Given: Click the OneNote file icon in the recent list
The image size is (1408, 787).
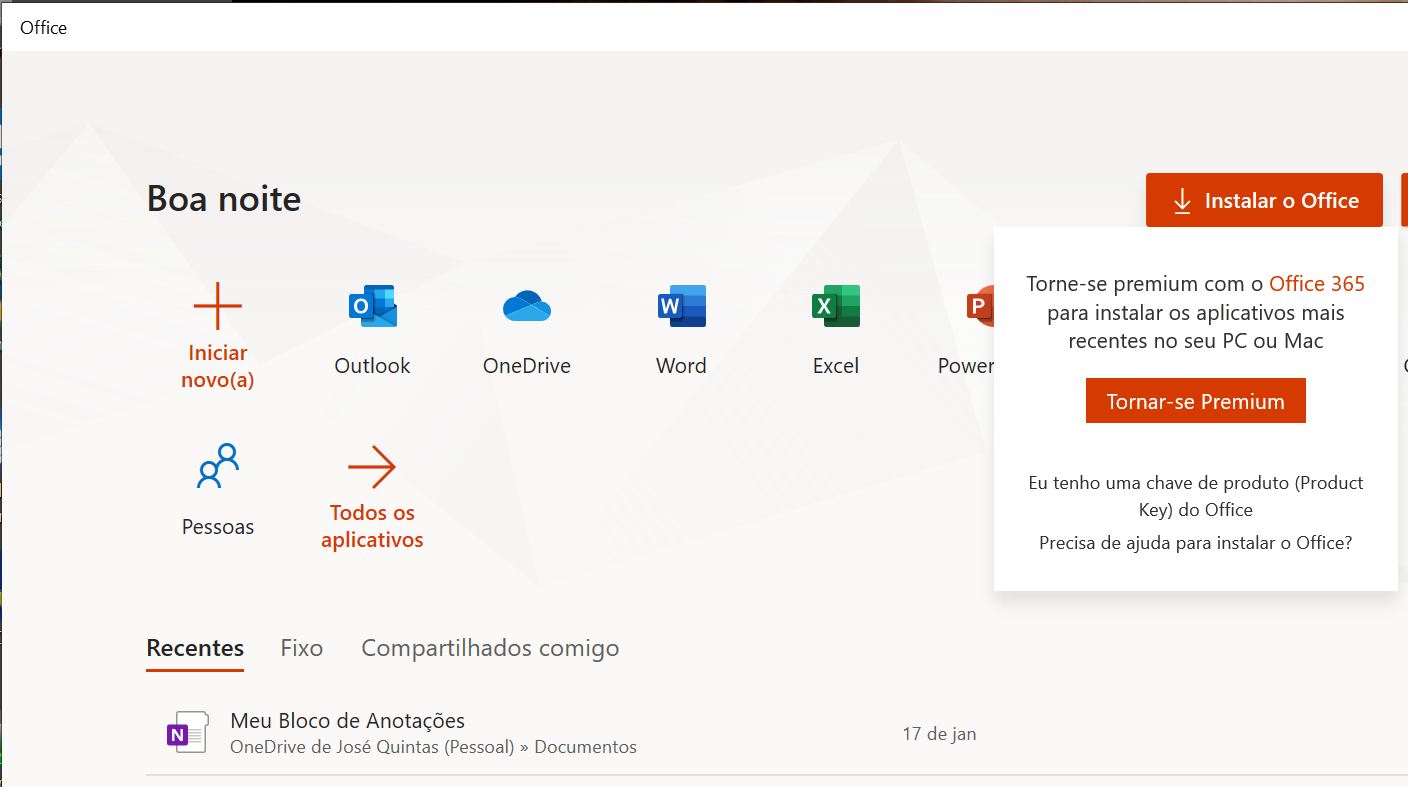Looking at the screenshot, I should (x=188, y=733).
